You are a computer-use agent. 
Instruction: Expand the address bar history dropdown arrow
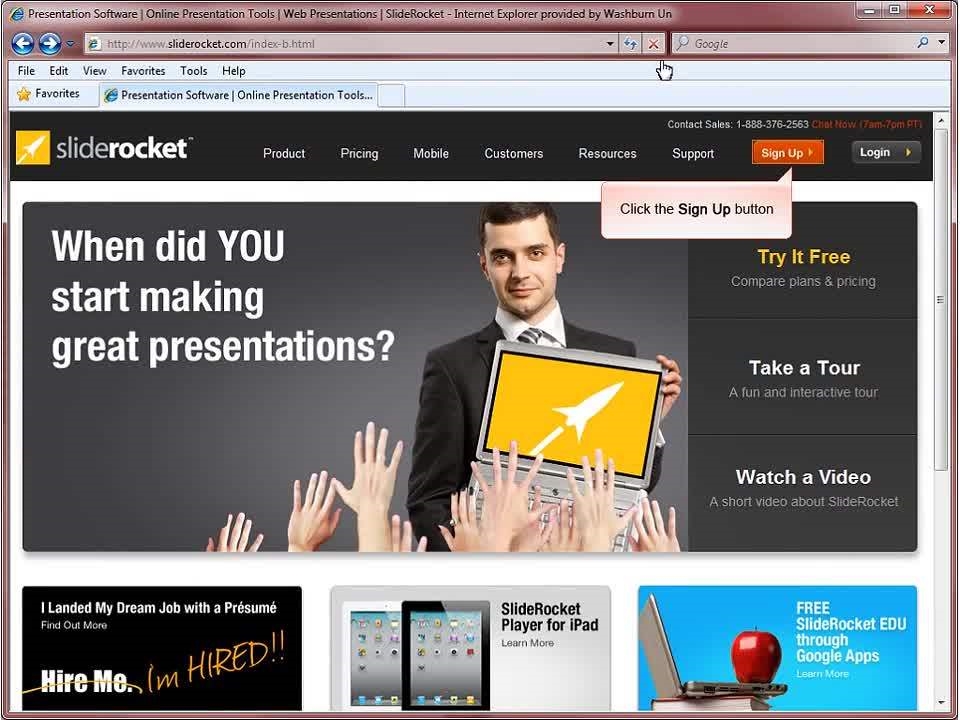click(610, 43)
